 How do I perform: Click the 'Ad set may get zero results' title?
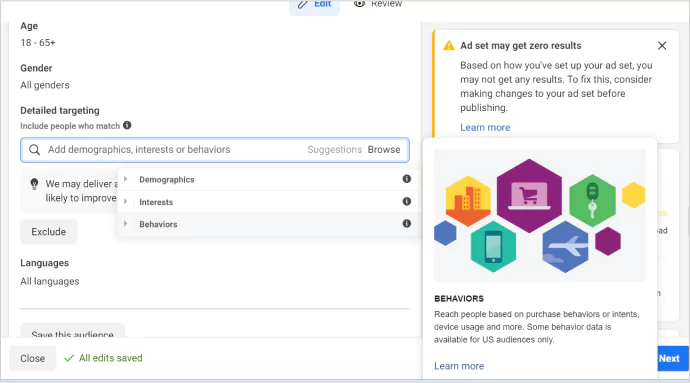click(x=521, y=45)
